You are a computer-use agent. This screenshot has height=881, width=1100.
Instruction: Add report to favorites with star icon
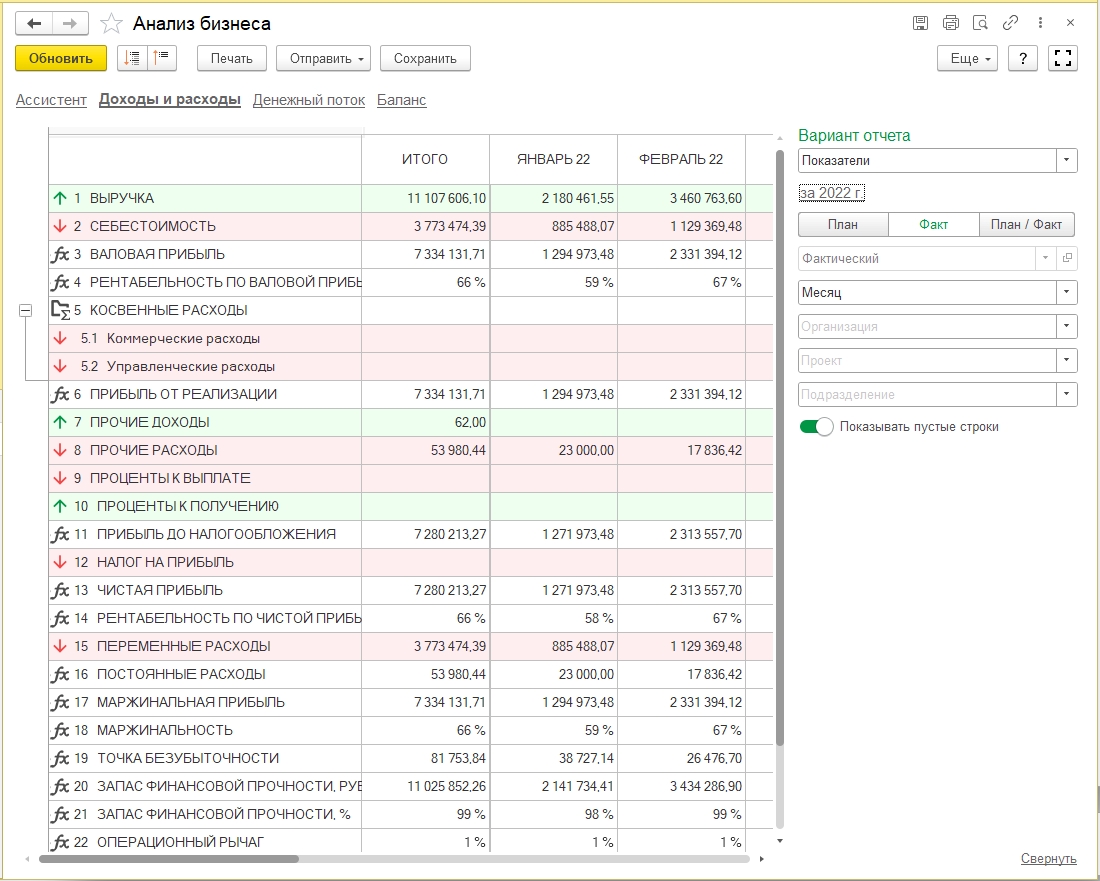pos(111,24)
